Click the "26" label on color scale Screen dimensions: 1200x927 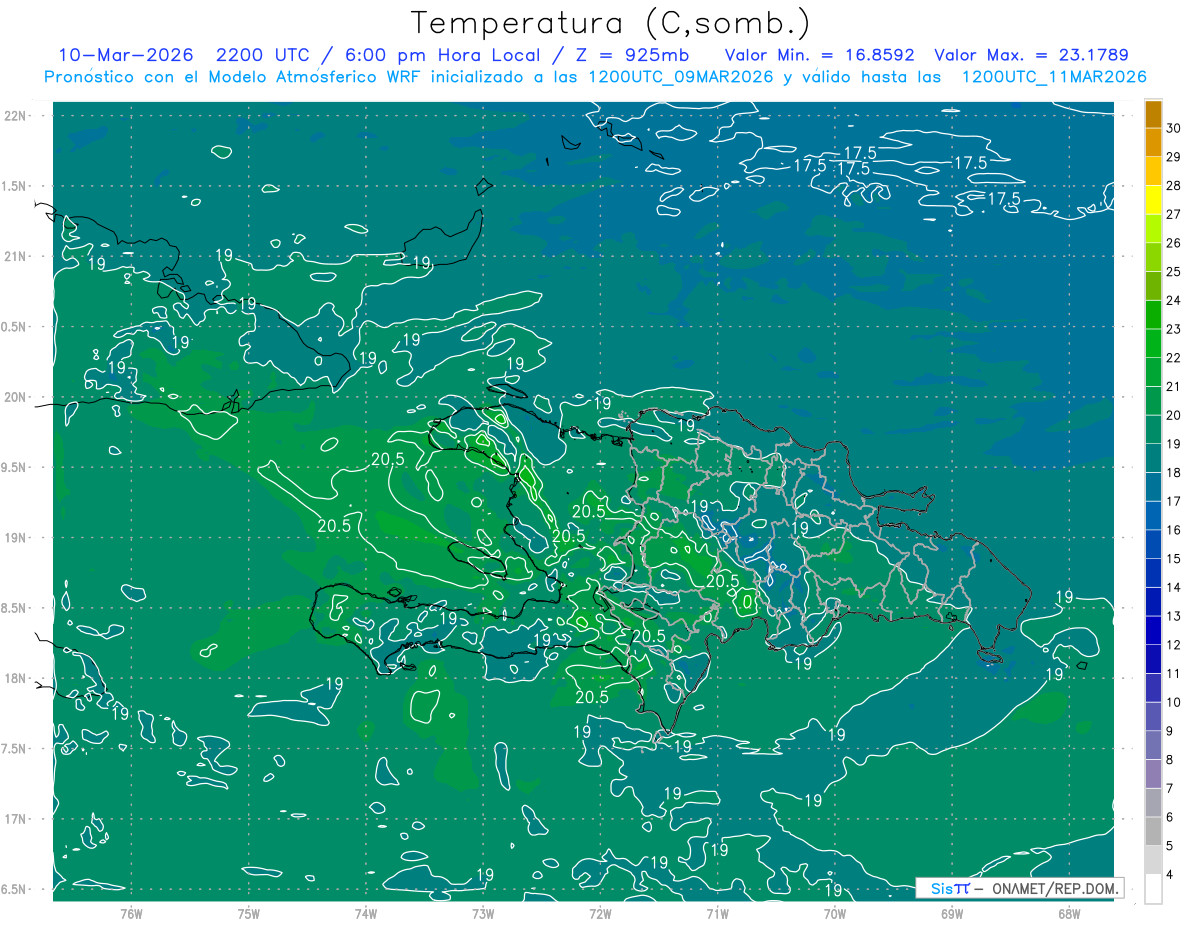click(1174, 243)
